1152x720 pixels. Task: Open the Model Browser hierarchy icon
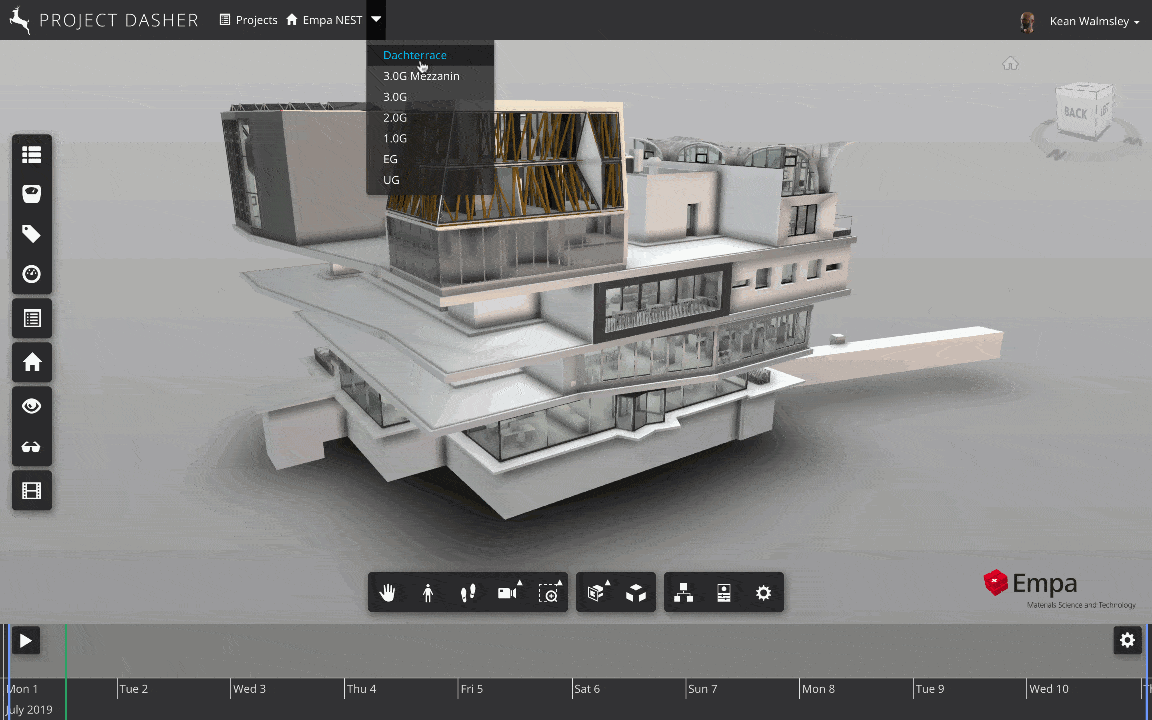(x=683, y=592)
